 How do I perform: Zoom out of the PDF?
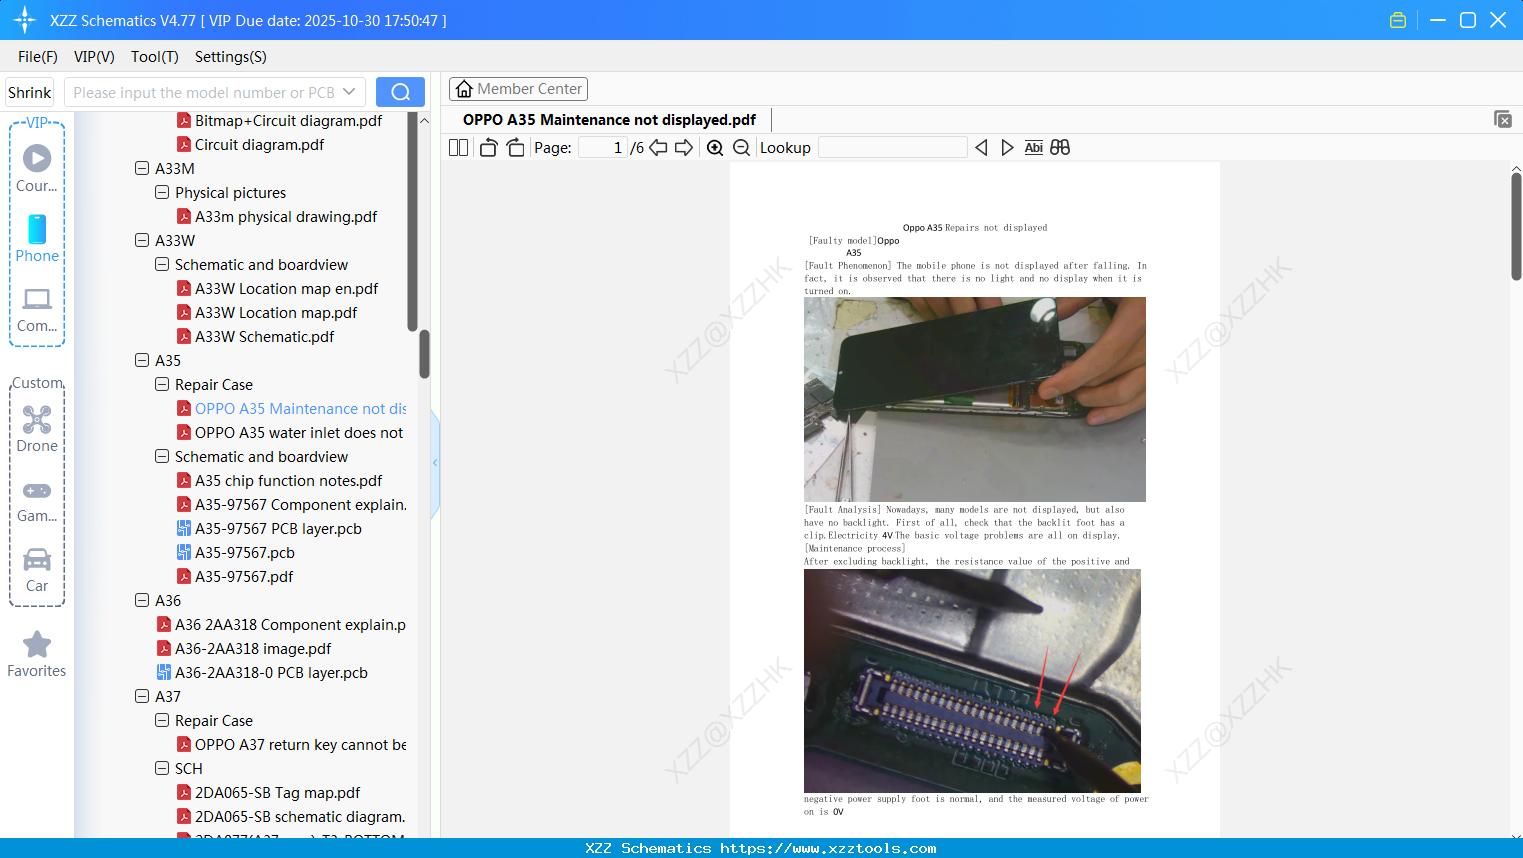click(741, 148)
